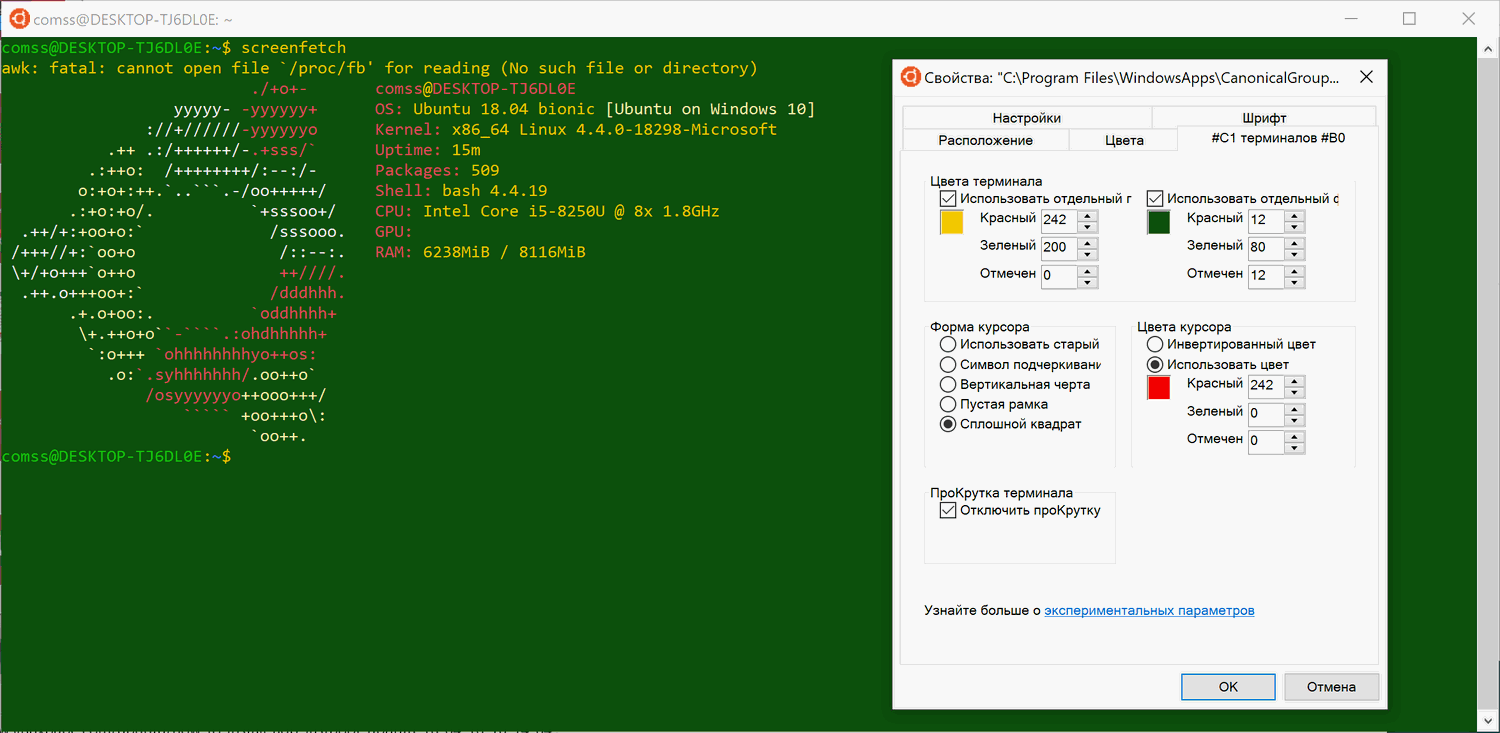Open the Настройки tab
The image size is (1500, 733).
[1027, 117]
